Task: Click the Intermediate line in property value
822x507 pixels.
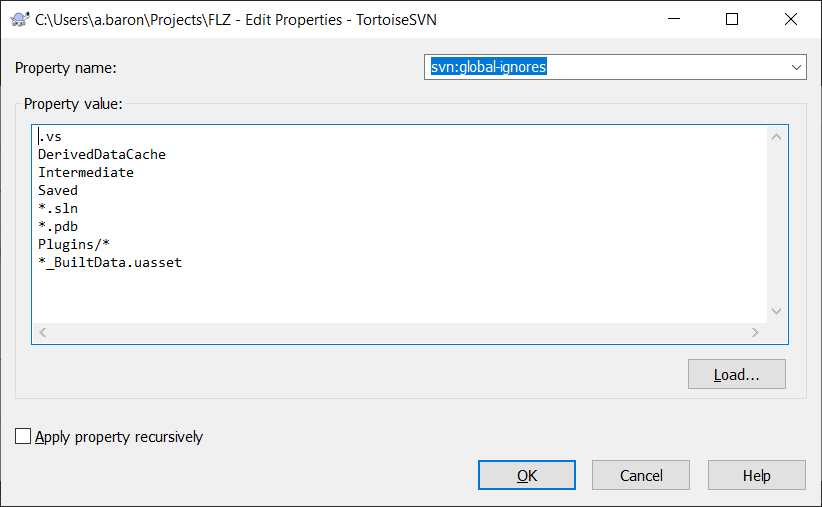Action: pyautogui.click(x=86, y=172)
